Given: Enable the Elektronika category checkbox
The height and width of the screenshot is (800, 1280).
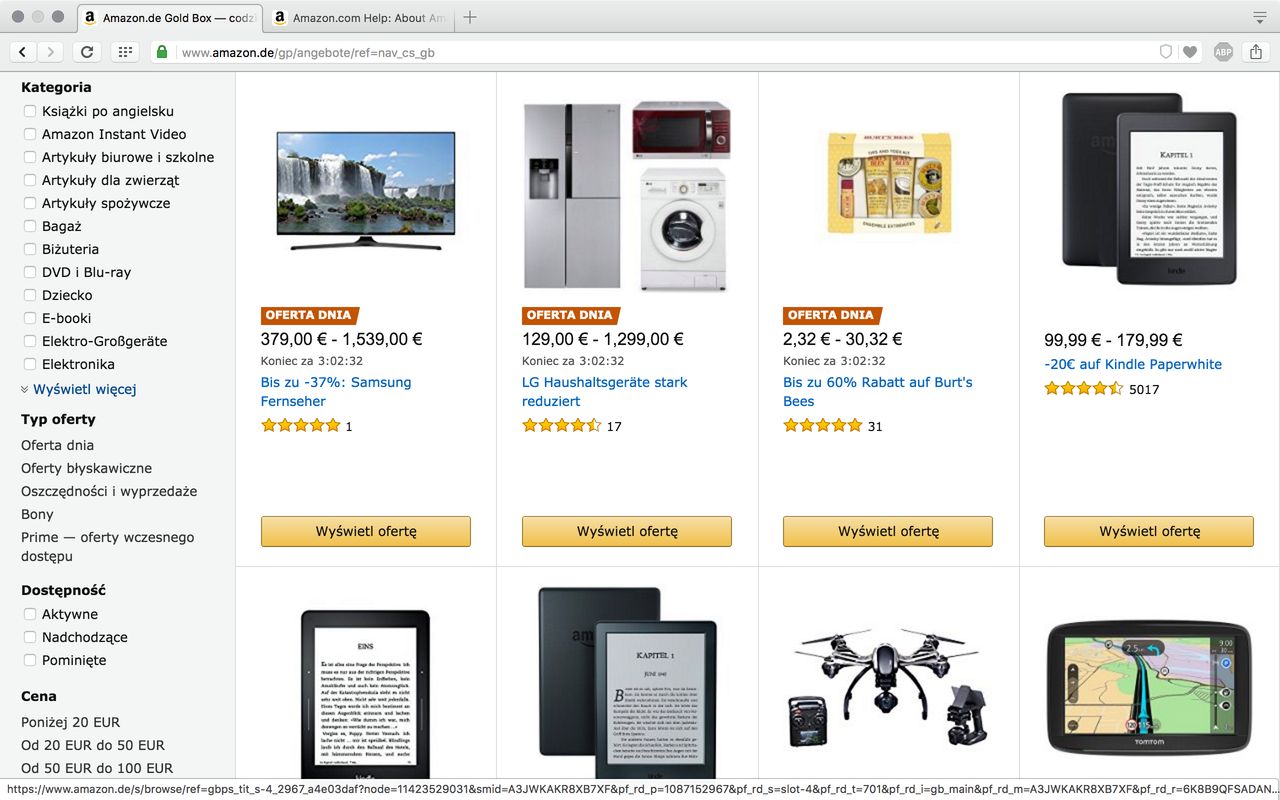Looking at the screenshot, I should tap(30, 364).
